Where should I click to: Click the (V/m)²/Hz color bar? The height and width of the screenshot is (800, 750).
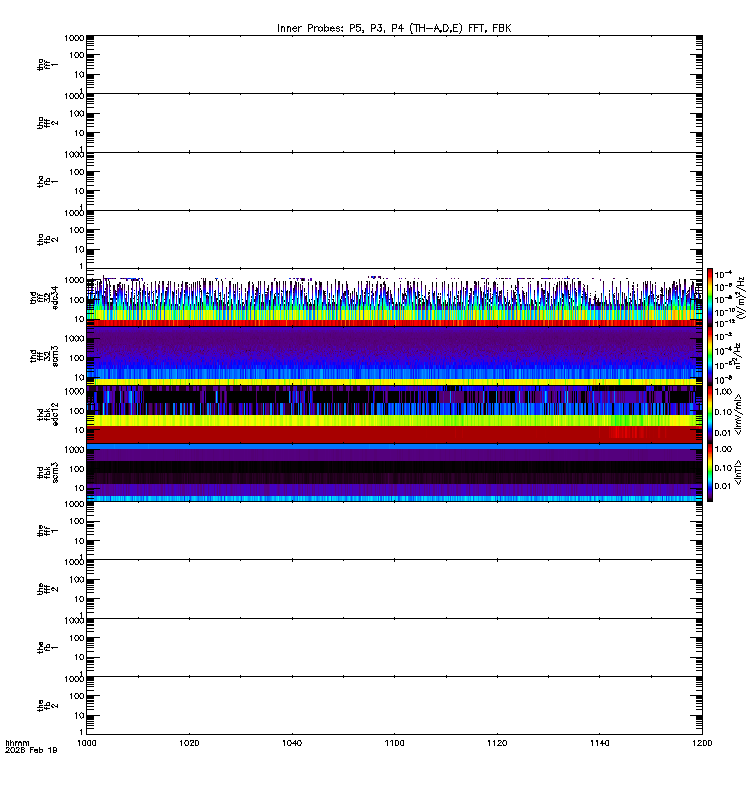coord(710,298)
